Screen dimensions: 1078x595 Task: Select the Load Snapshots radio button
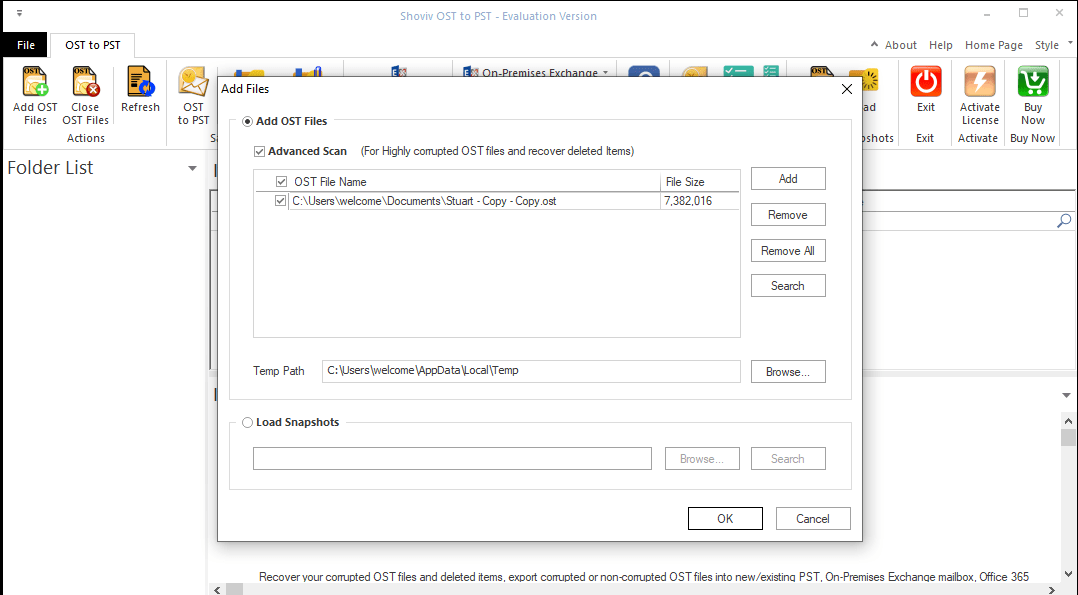(x=247, y=422)
